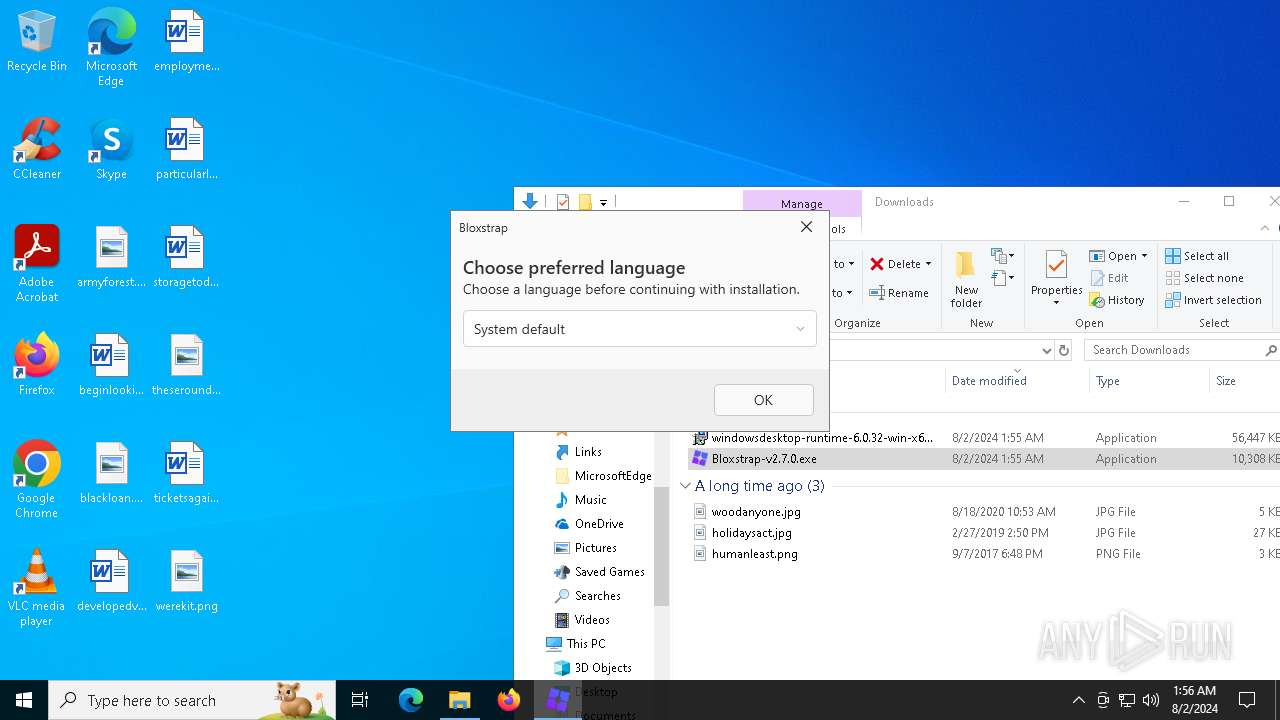Click Invert selection in ribbon

click(x=1214, y=300)
